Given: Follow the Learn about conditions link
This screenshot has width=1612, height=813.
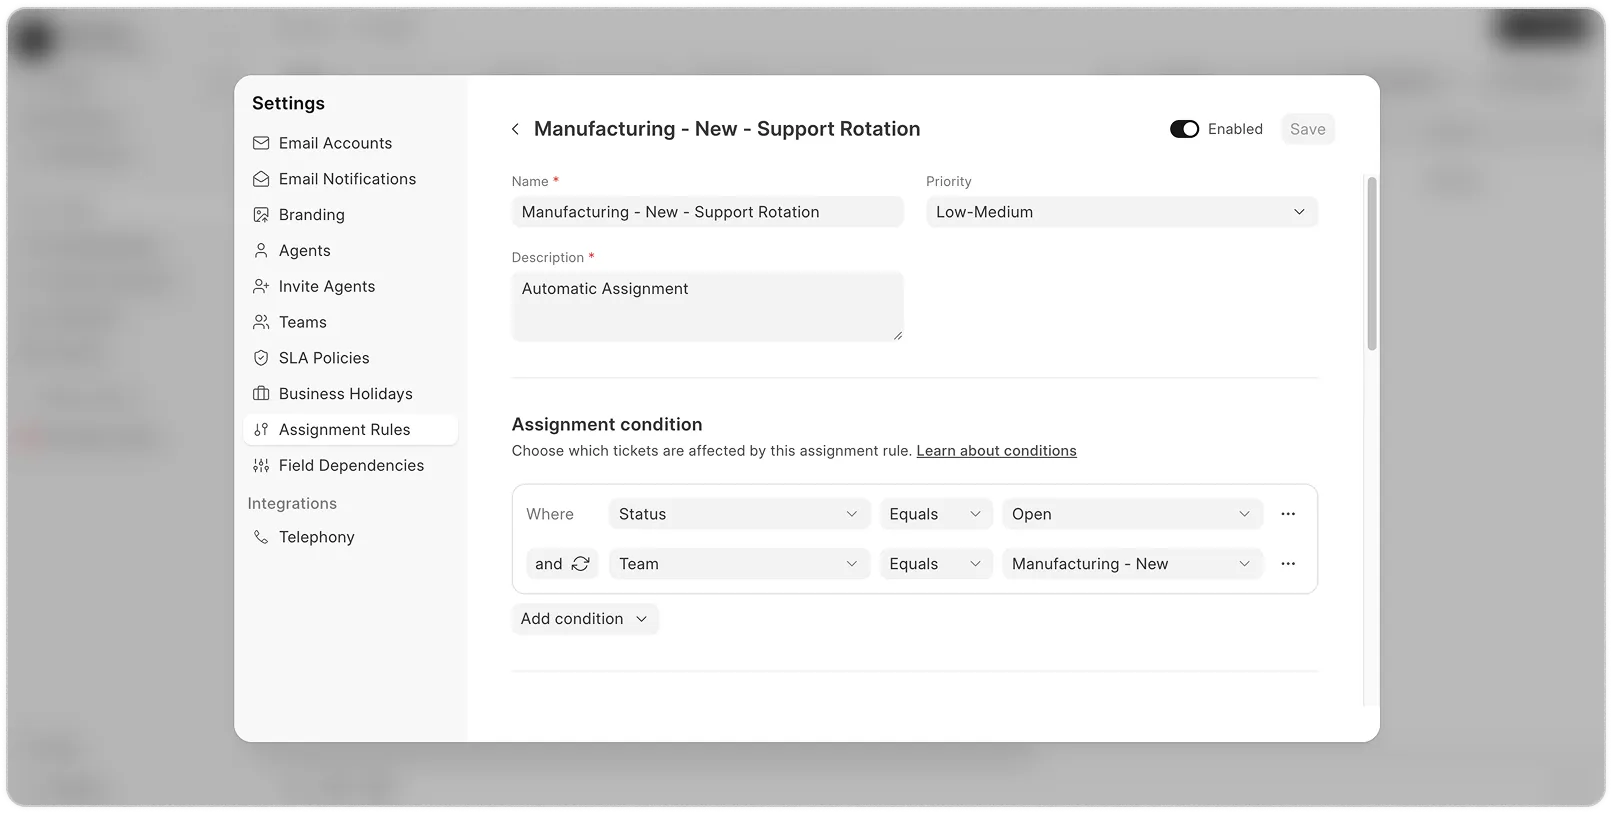Looking at the screenshot, I should pos(996,451).
